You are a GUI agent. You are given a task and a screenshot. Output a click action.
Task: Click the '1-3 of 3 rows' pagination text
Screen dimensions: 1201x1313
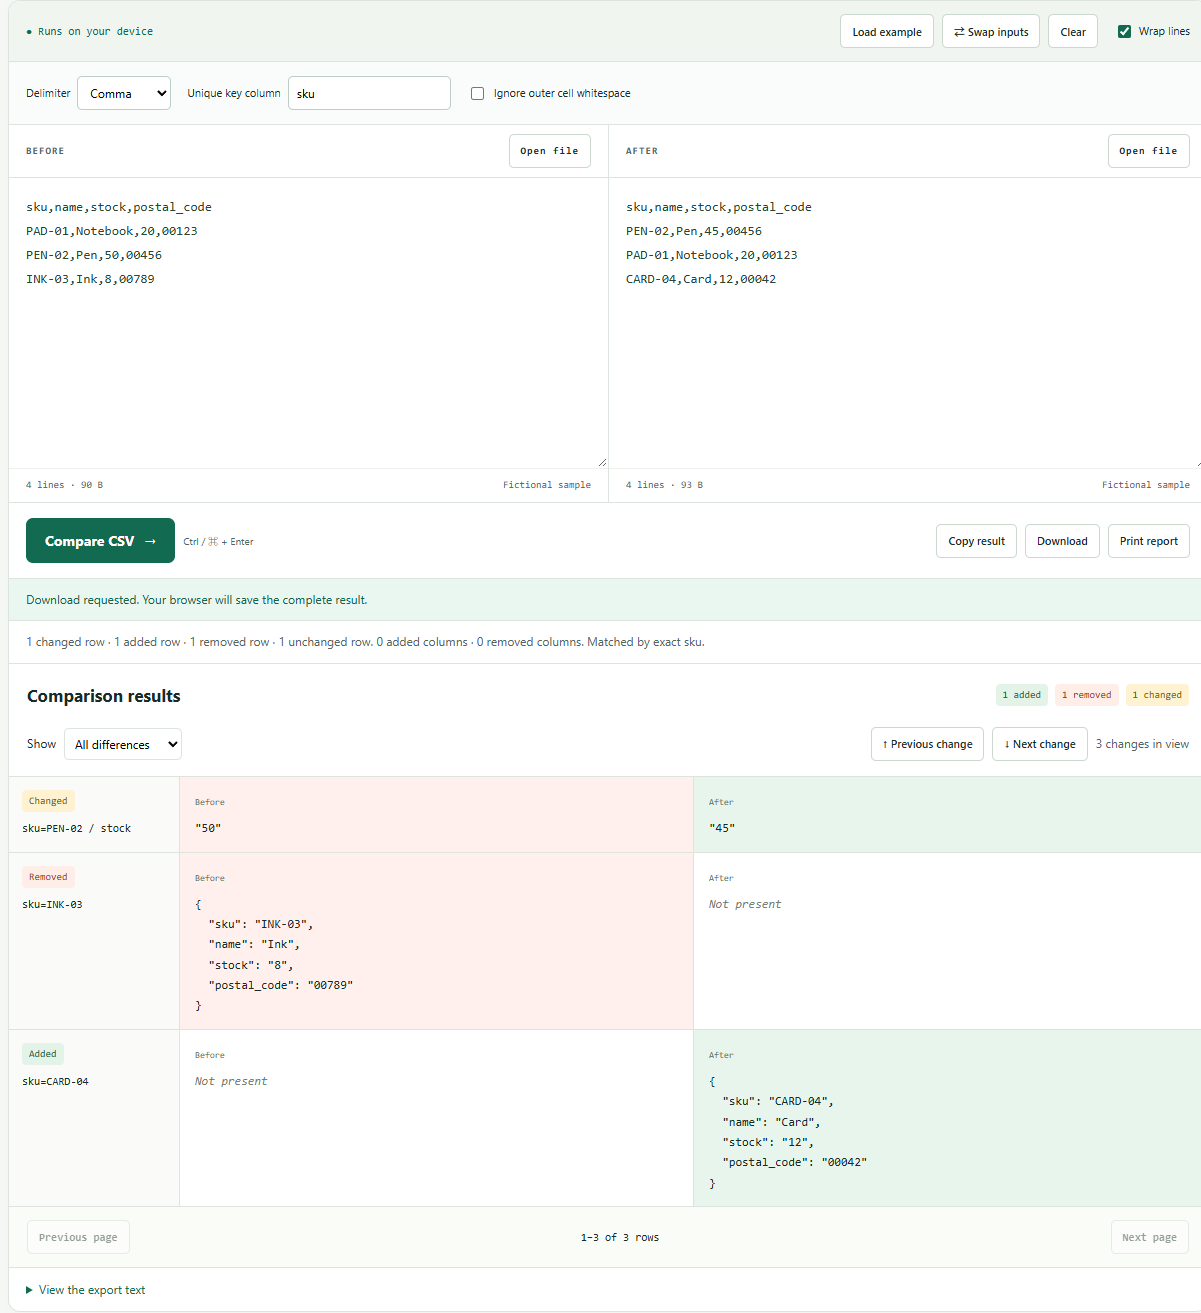point(620,1237)
